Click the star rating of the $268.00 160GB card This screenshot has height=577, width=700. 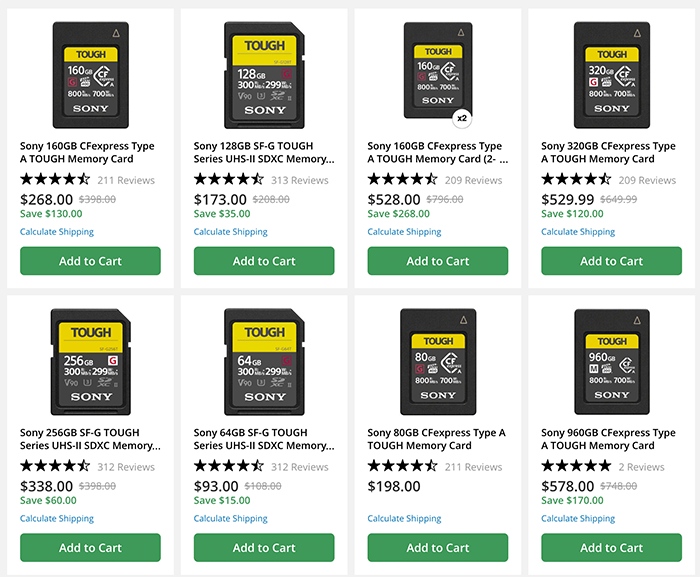55,180
